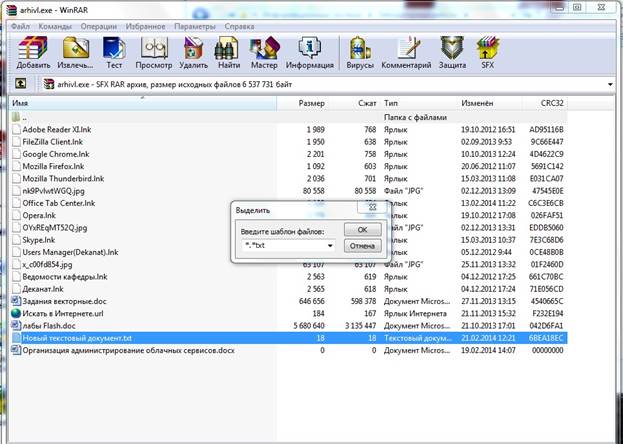Sort by the CRC32 column header

[545, 103]
